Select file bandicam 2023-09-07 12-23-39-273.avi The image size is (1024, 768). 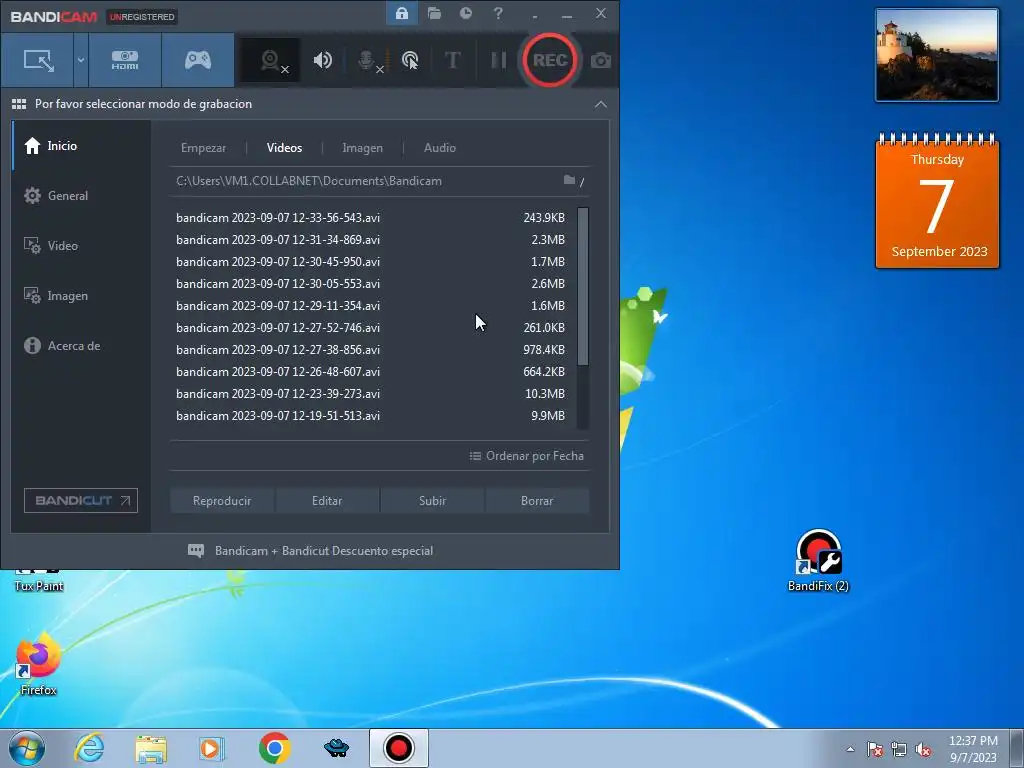[370, 394]
